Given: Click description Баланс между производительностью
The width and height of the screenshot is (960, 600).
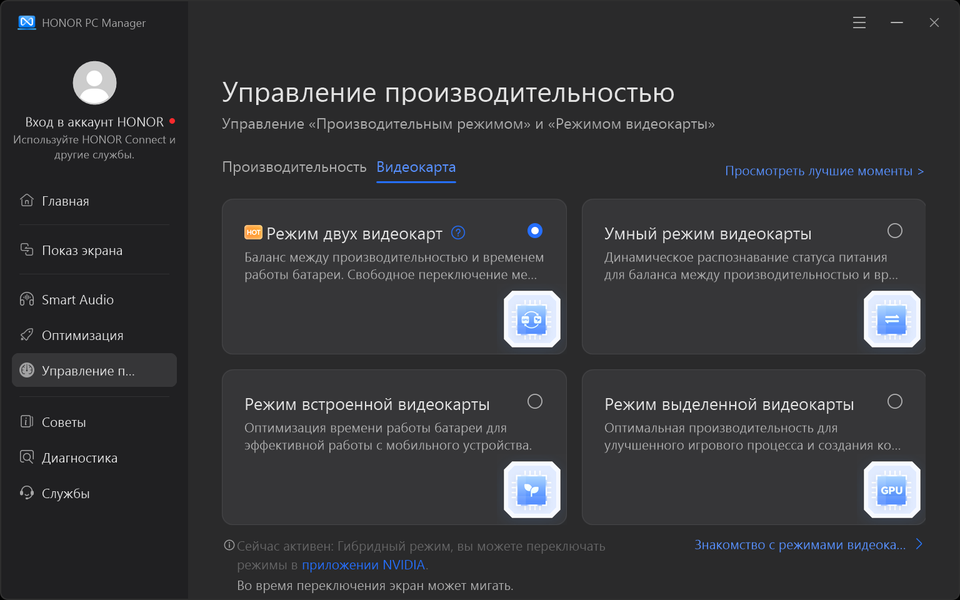Looking at the screenshot, I should coord(394,266).
